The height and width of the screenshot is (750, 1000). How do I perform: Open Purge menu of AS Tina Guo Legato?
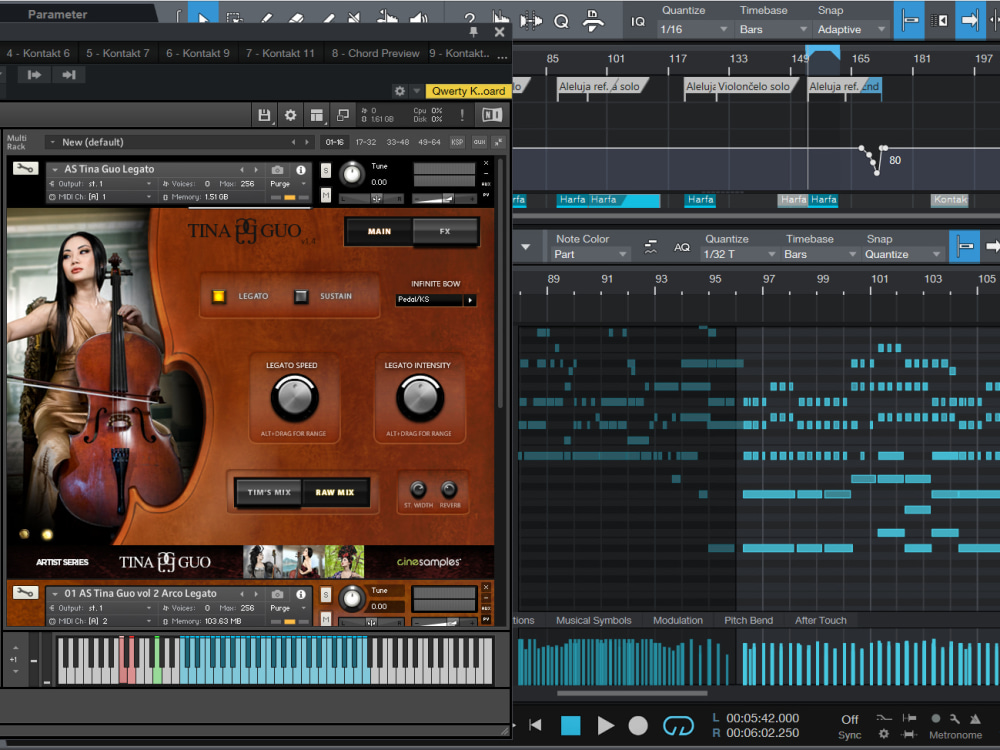tap(287, 184)
